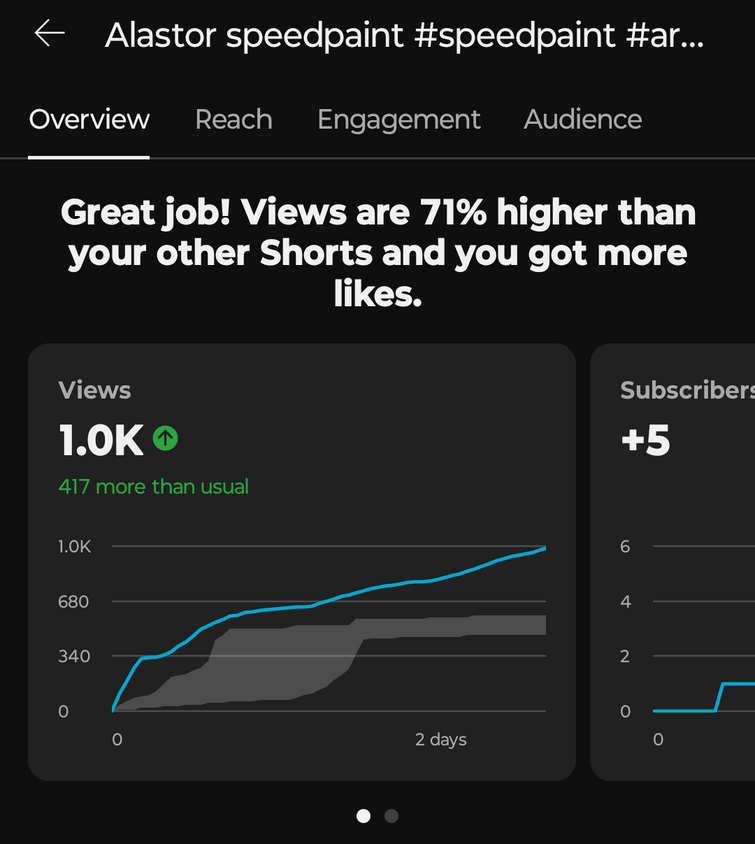Viewport: 755px width, 844px height.
Task: Click the 417 more than usual text
Action: point(153,487)
